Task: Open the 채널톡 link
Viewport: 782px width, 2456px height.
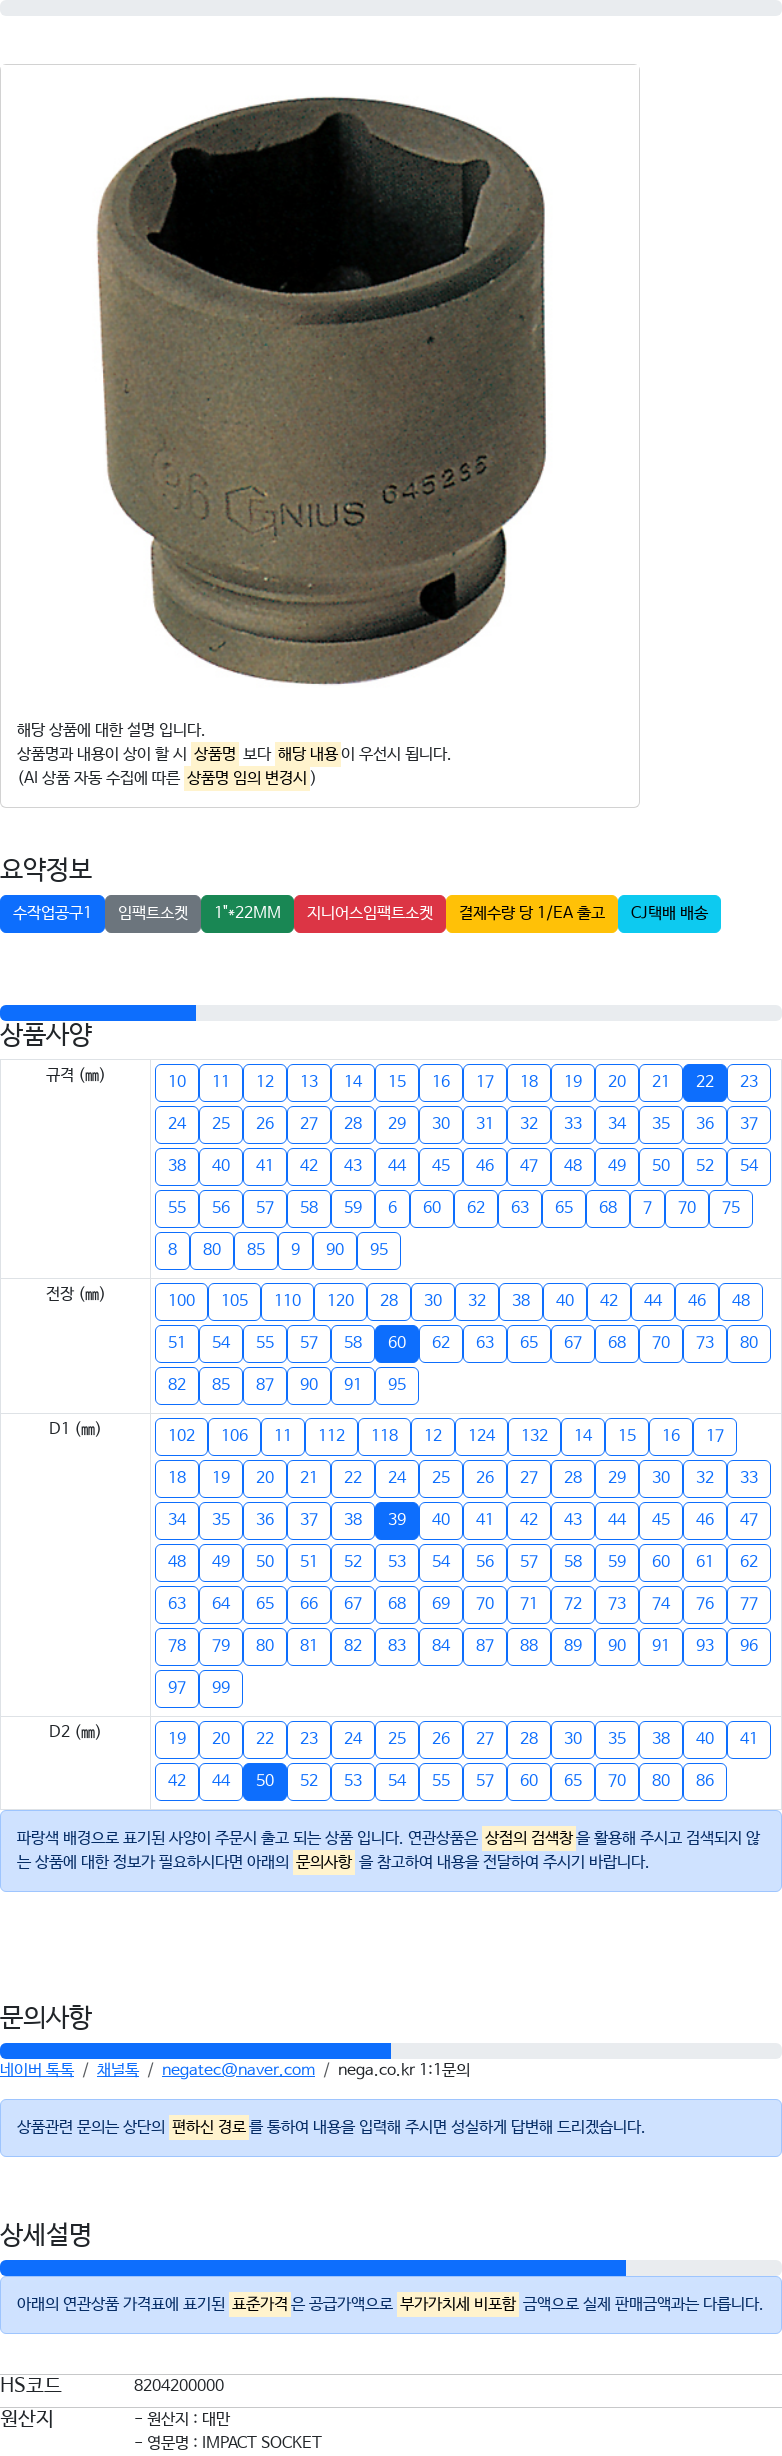Action: tap(117, 2070)
